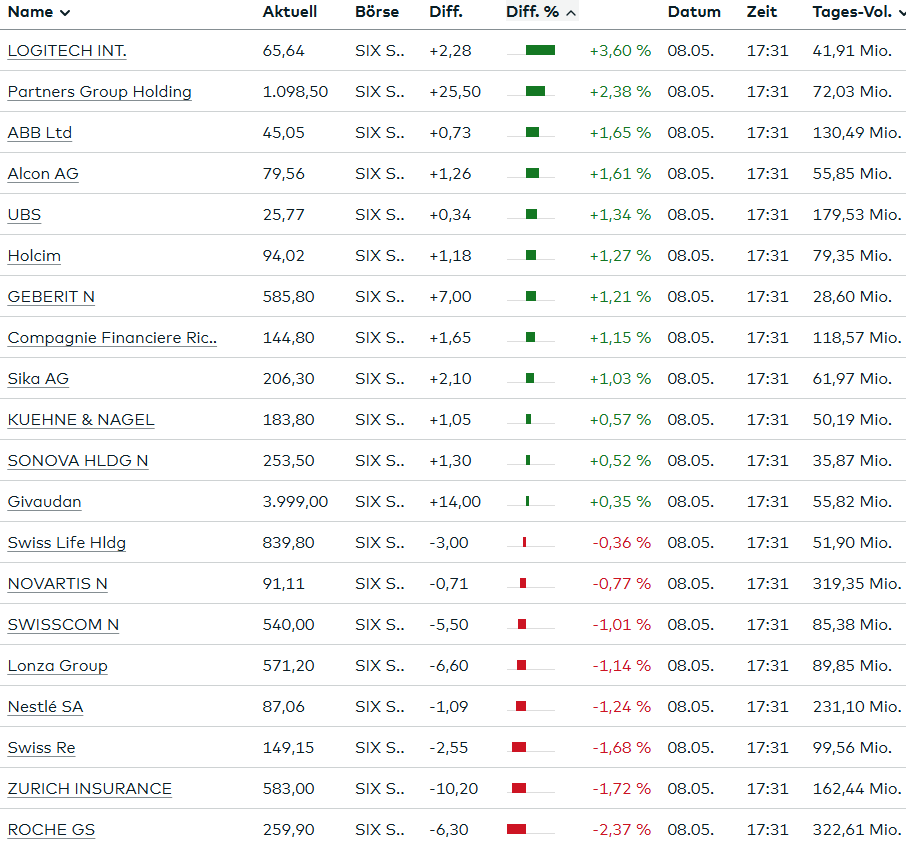
Task: Click Nestlé SA difference -1,09
Action: [x=449, y=707]
